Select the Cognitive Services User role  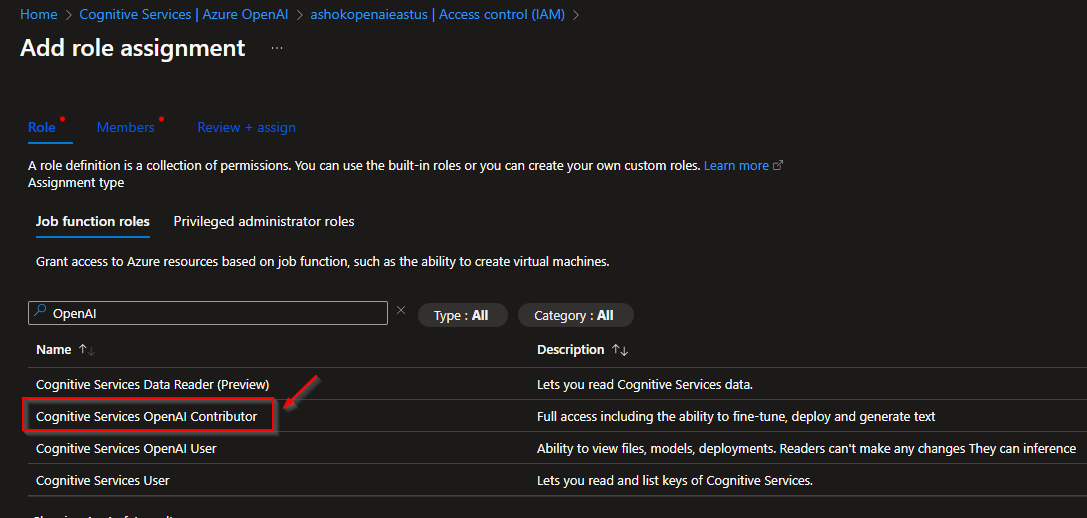[x=103, y=481]
